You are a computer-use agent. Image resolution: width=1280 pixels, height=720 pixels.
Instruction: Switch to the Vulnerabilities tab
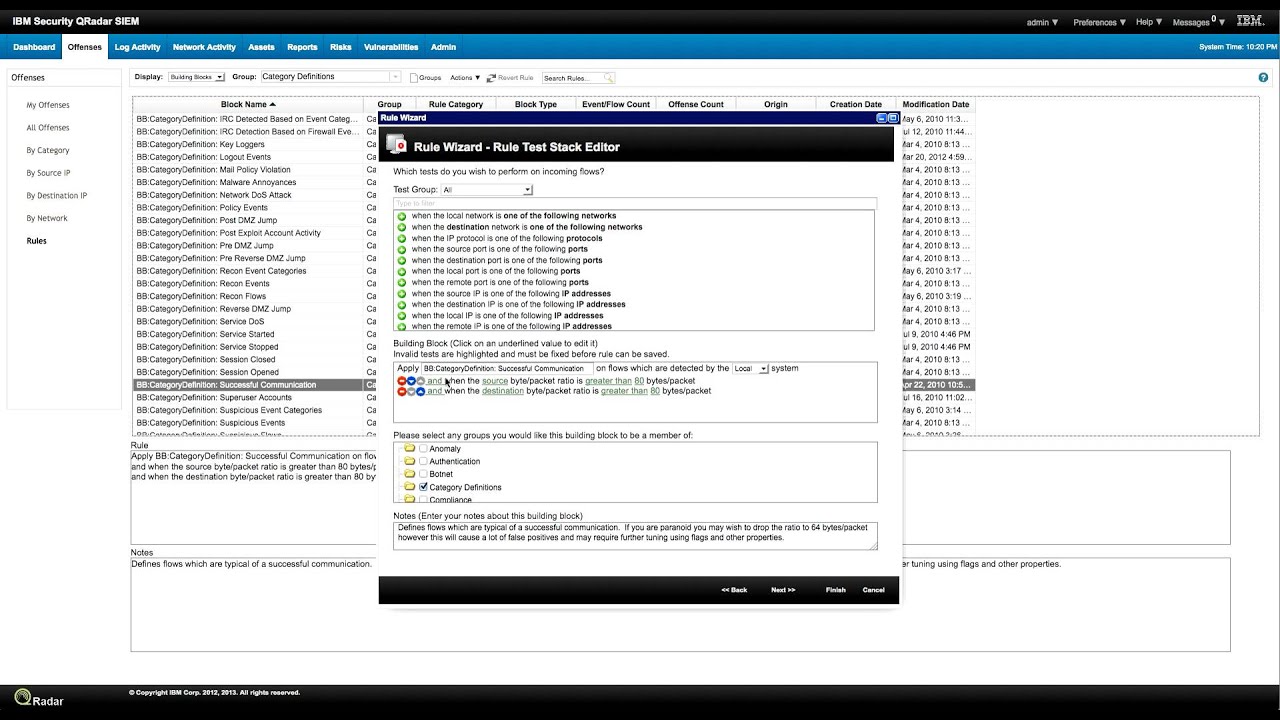391,47
